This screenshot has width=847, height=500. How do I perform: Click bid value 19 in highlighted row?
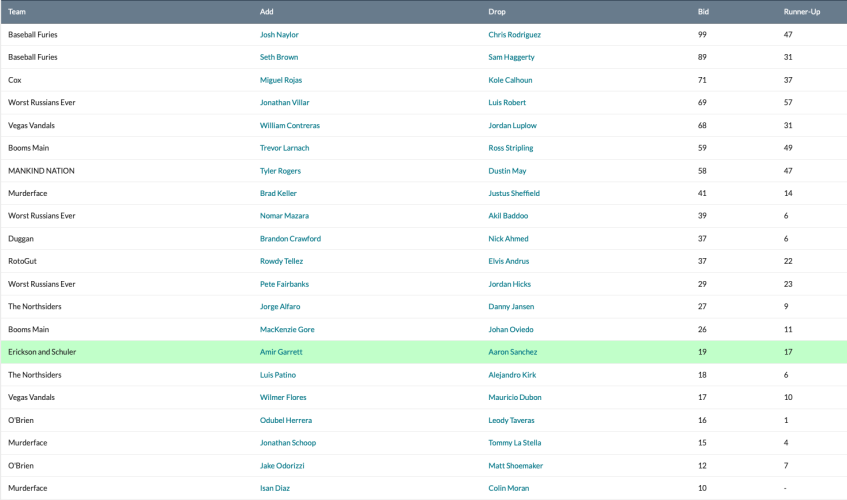(x=702, y=352)
